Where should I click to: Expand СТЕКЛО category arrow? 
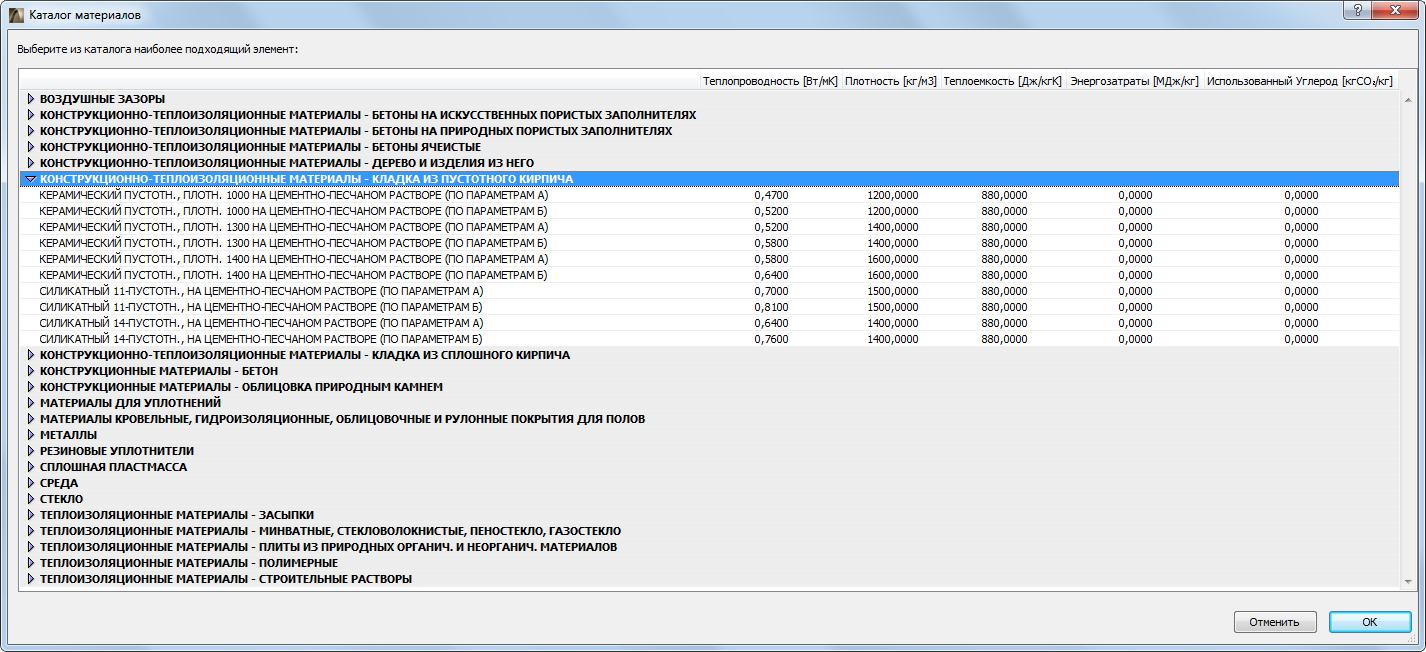pyautogui.click(x=31, y=499)
